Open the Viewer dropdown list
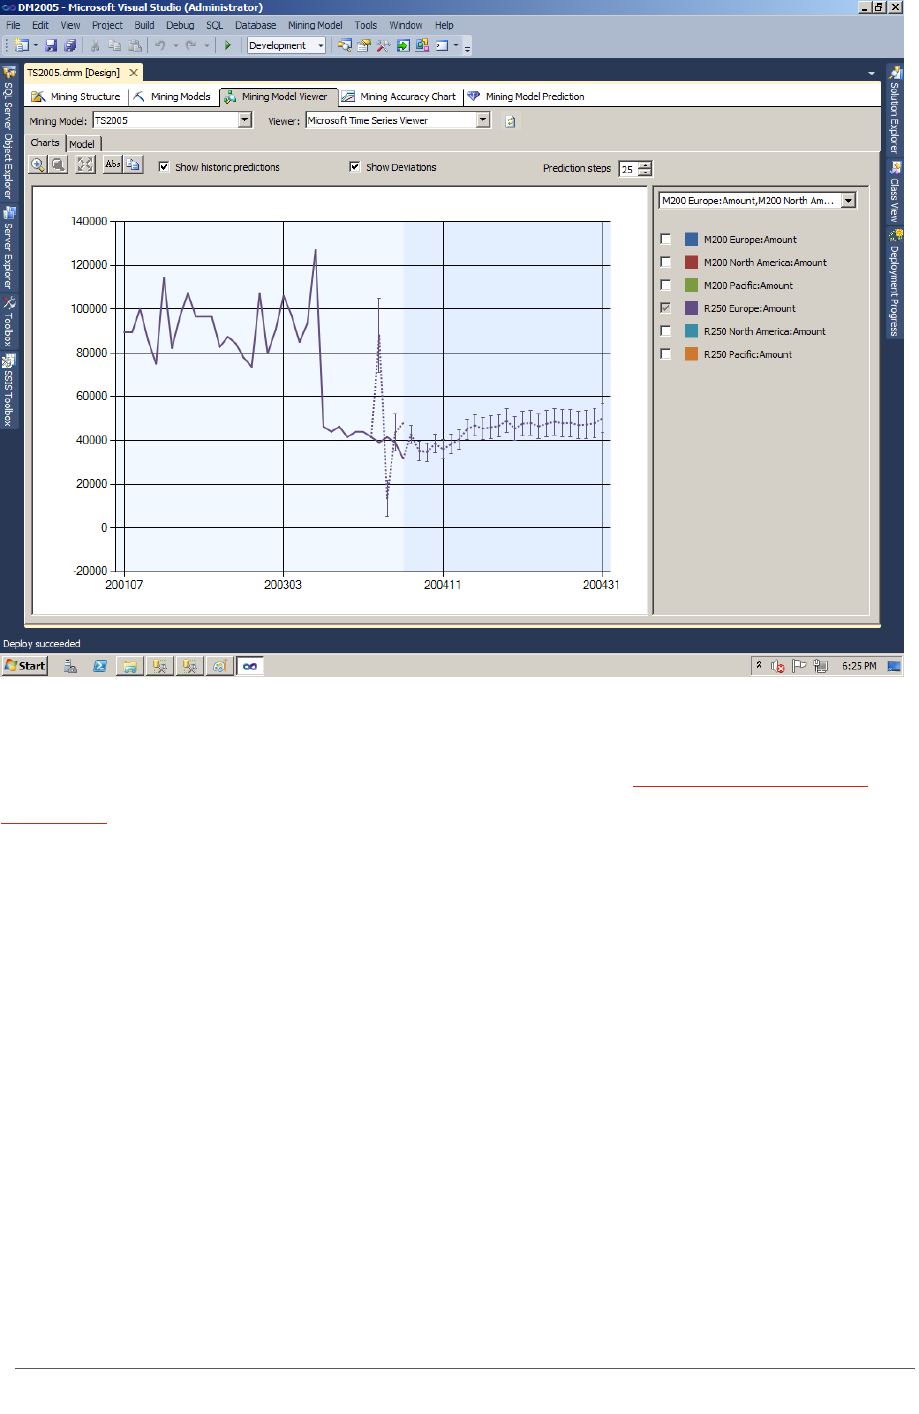The image size is (919, 1414). (484, 120)
